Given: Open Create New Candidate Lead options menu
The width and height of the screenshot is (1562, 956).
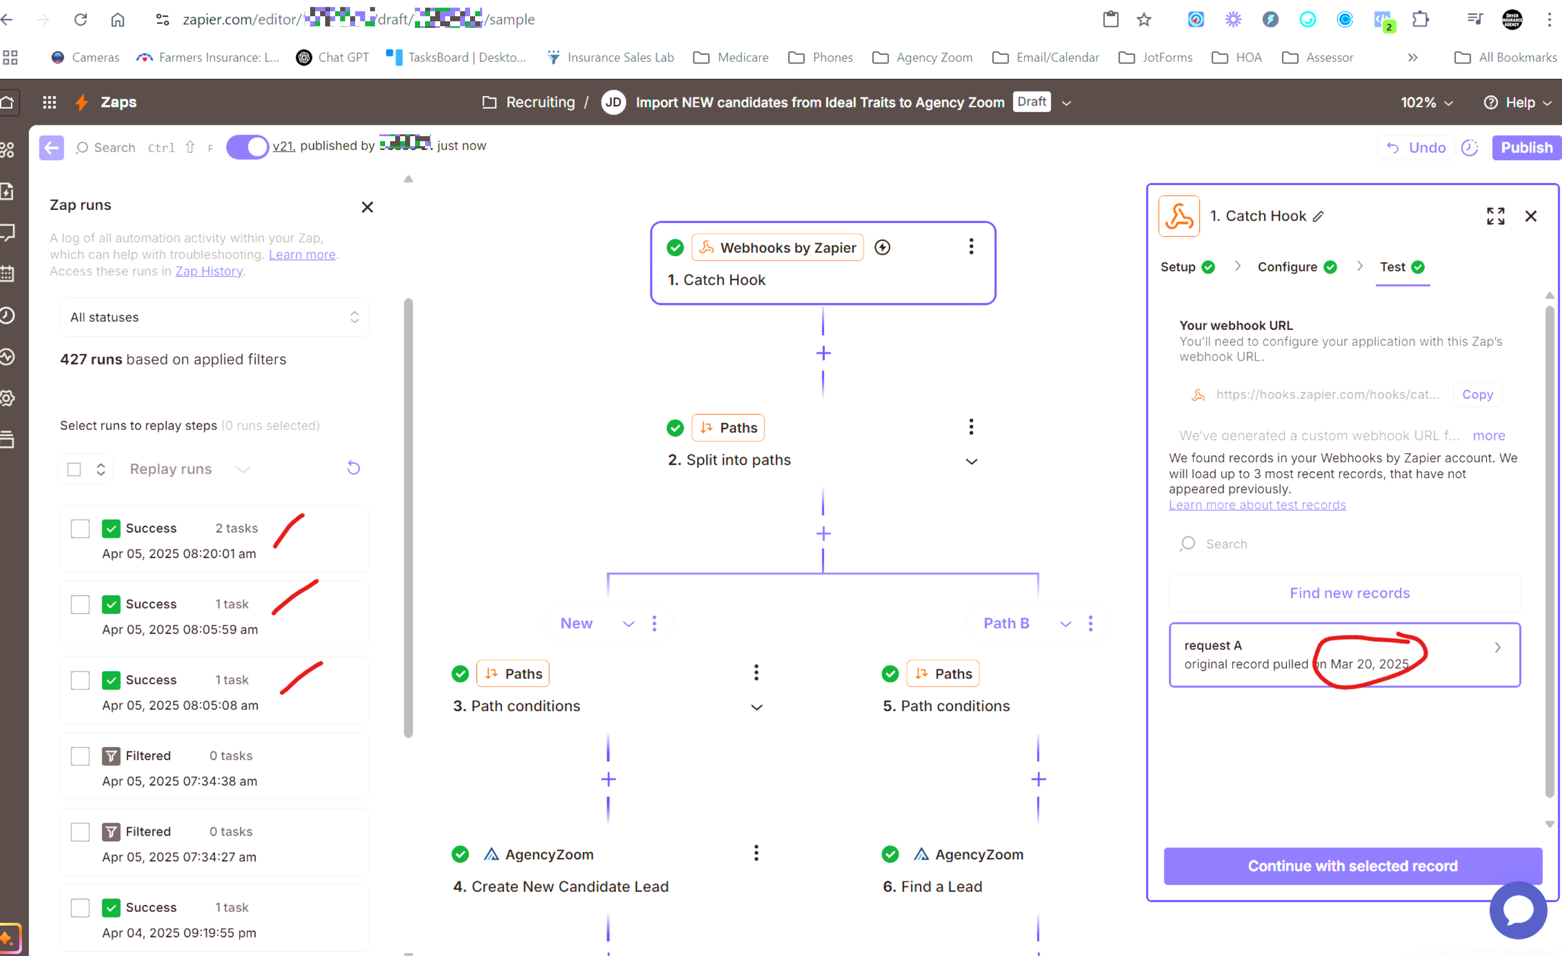Looking at the screenshot, I should tap(756, 853).
